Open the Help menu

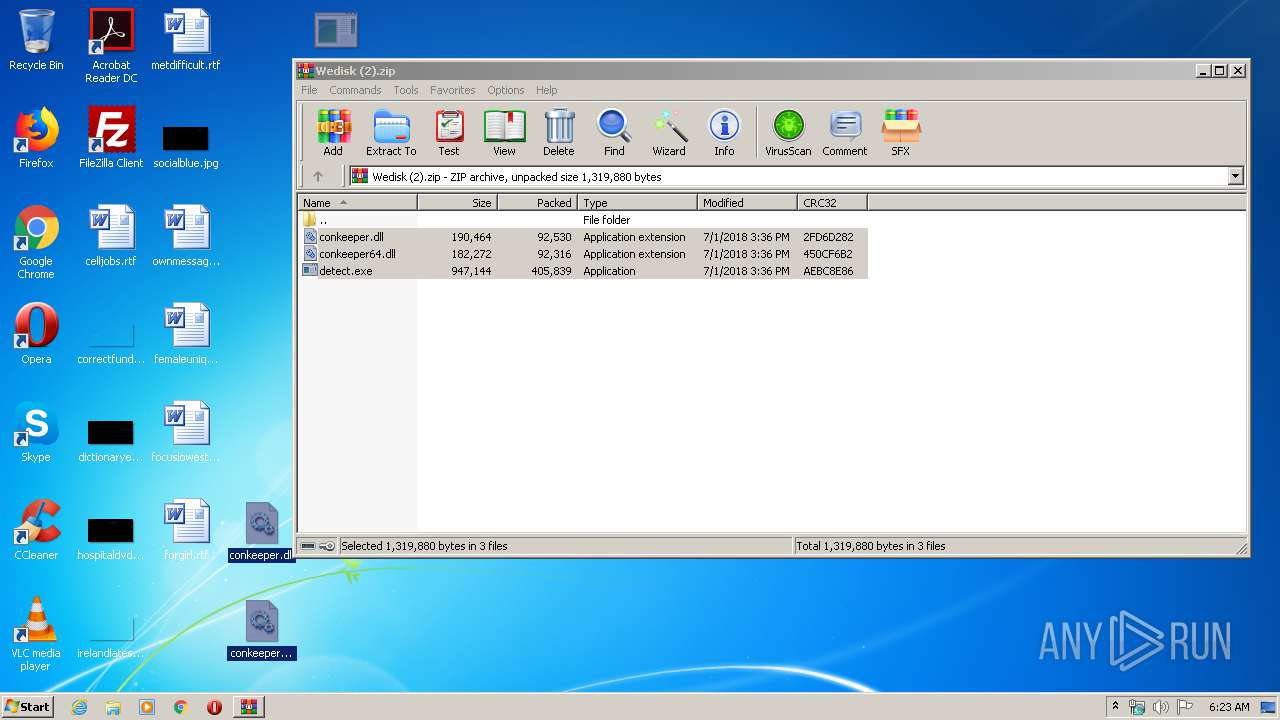pyautogui.click(x=546, y=90)
